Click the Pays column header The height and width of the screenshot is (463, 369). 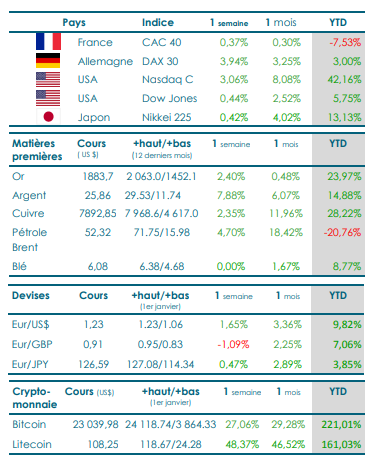[x=74, y=23]
